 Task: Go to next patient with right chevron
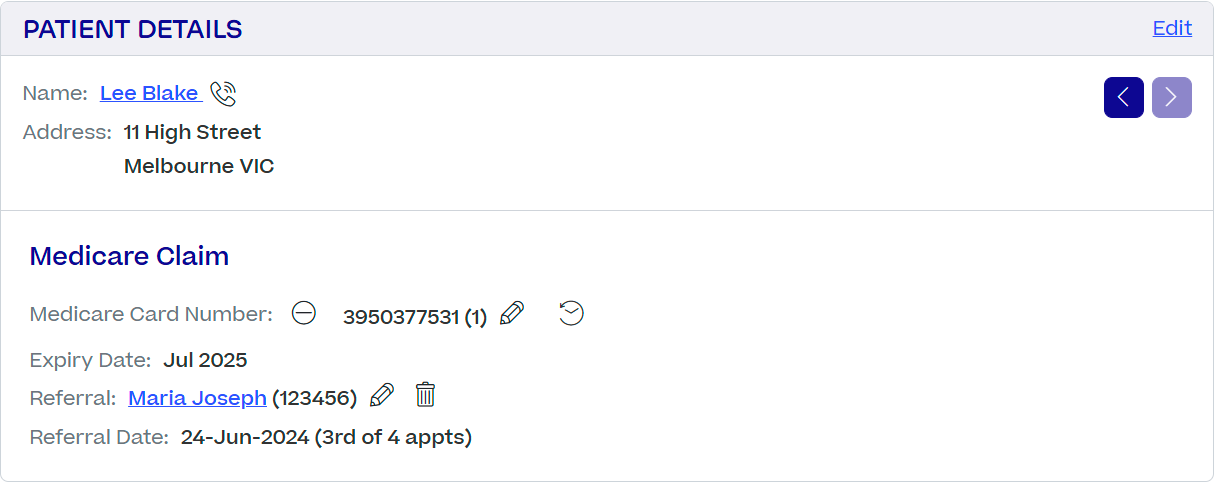click(x=1172, y=98)
